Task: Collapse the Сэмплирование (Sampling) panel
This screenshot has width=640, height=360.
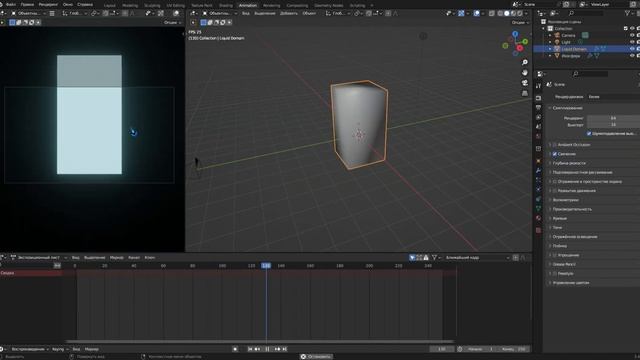Action: [567, 108]
